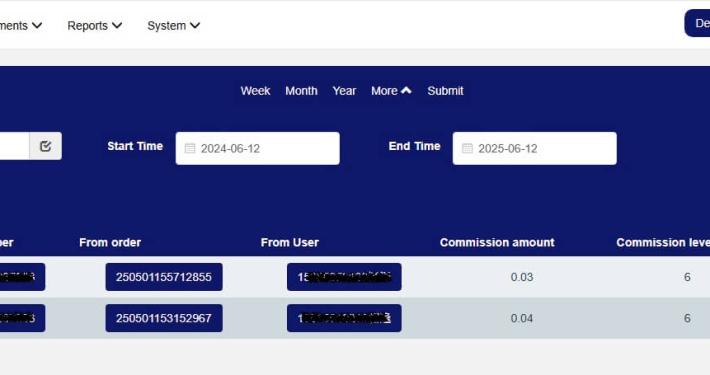Click the From User column header
Viewport: 710px width, 375px height.
[x=290, y=243]
